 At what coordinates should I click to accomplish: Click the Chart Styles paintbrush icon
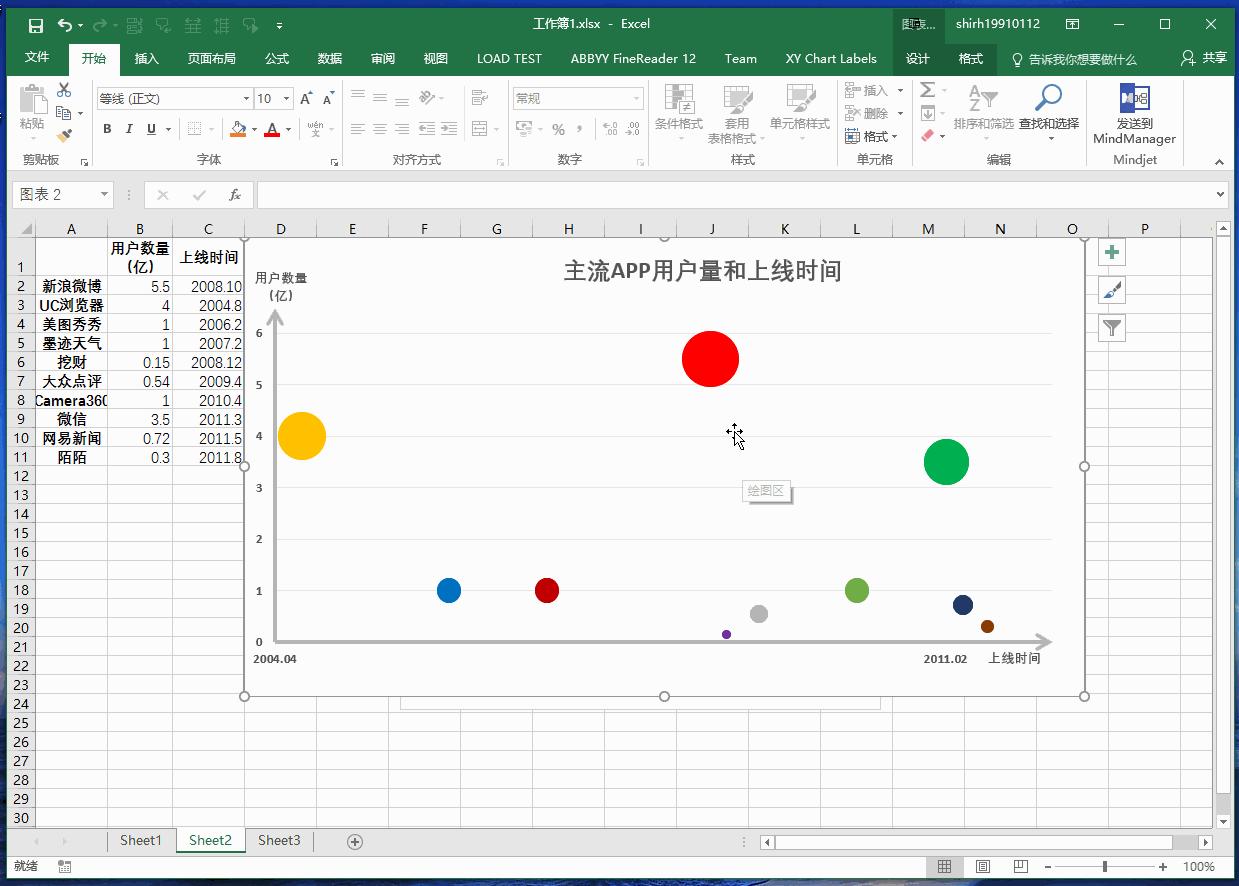coord(1112,290)
